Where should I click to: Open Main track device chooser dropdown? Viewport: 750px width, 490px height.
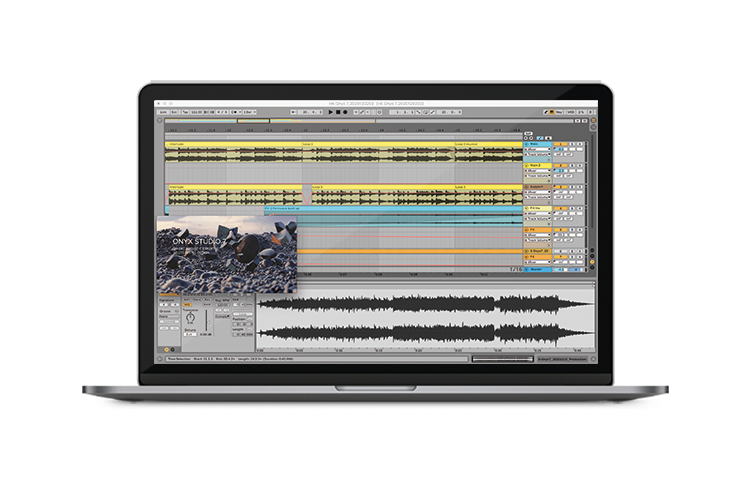(538, 149)
